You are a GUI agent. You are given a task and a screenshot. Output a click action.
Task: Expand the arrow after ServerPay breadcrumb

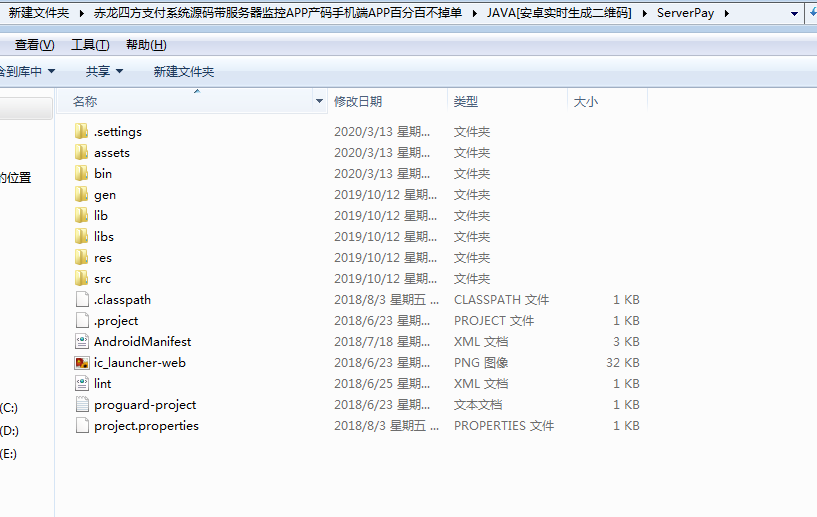pyautogui.click(x=726, y=13)
